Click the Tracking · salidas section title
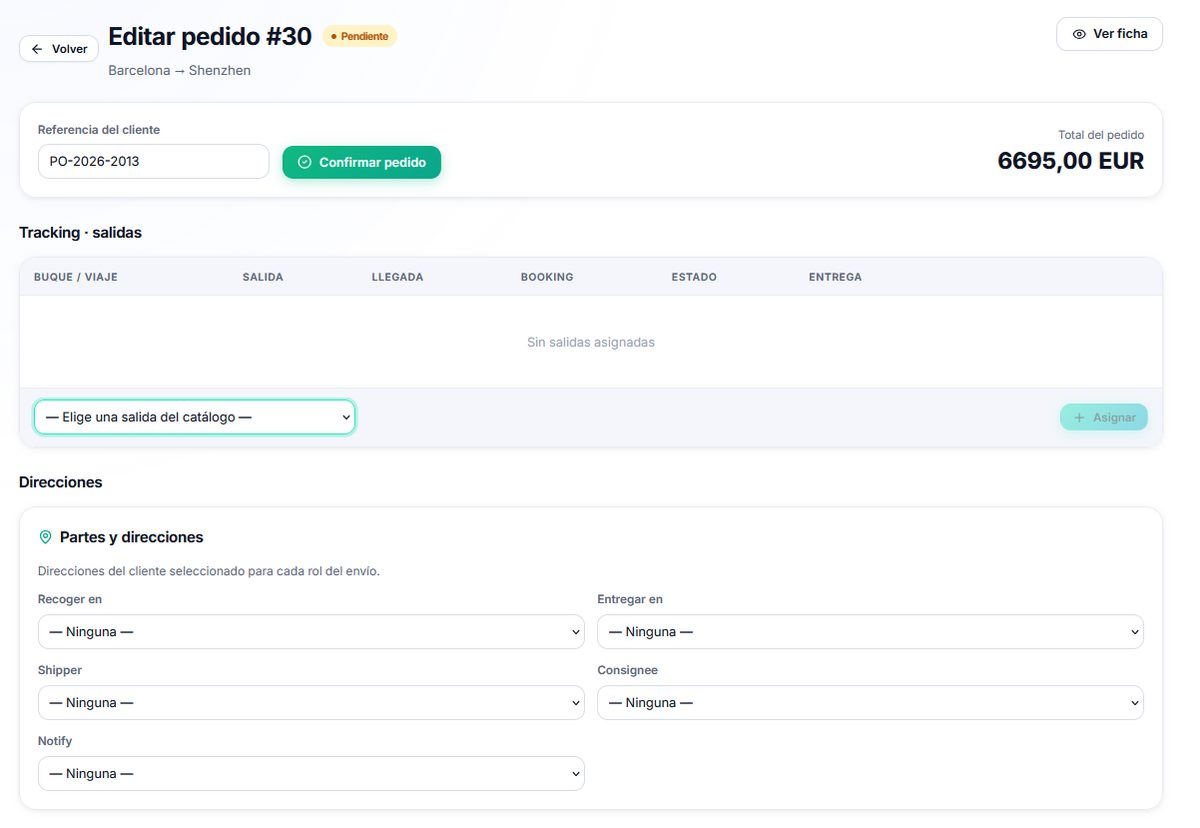This screenshot has height=828, width=1200. coord(80,233)
